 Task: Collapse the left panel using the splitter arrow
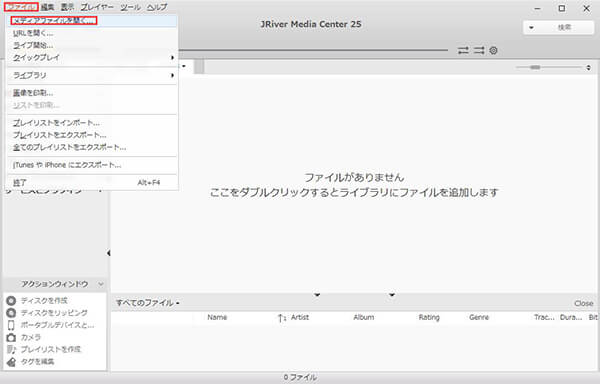pyautogui.click(x=109, y=253)
